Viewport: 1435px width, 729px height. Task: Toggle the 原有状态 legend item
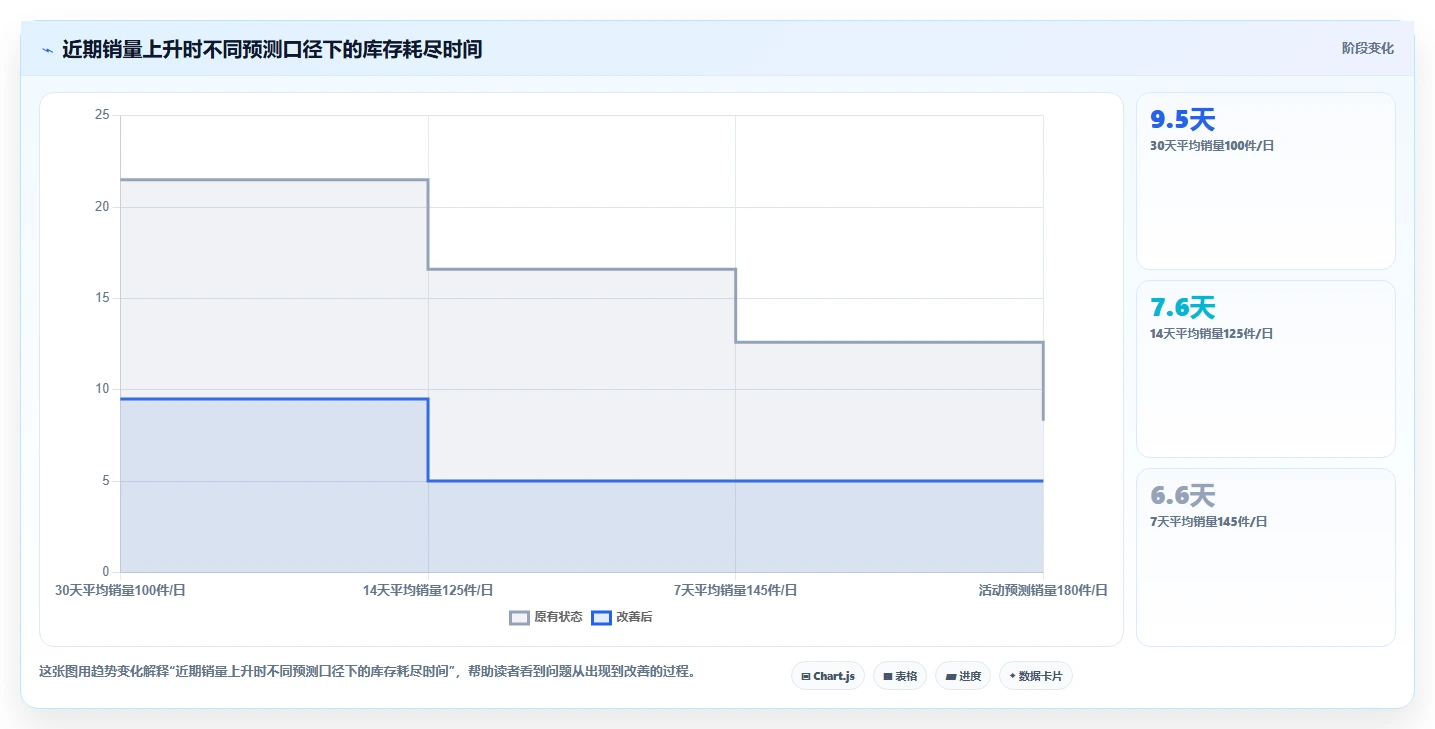point(546,617)
